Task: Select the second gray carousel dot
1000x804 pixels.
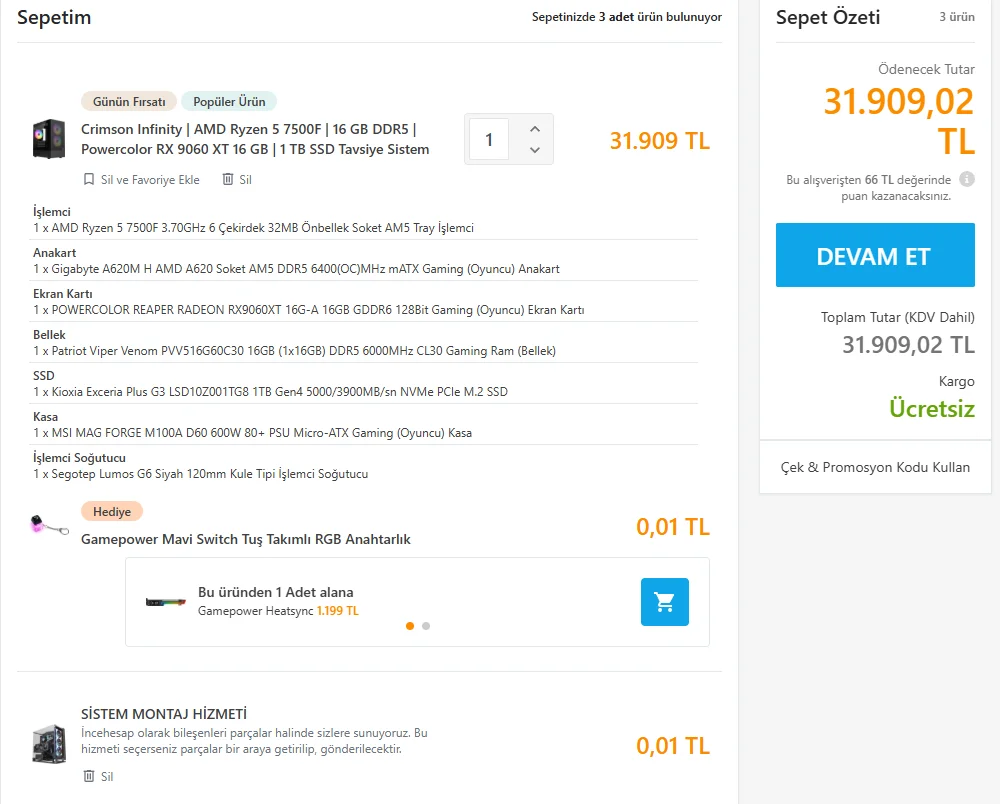Action: pyautogui.click(x=426, y=626)
